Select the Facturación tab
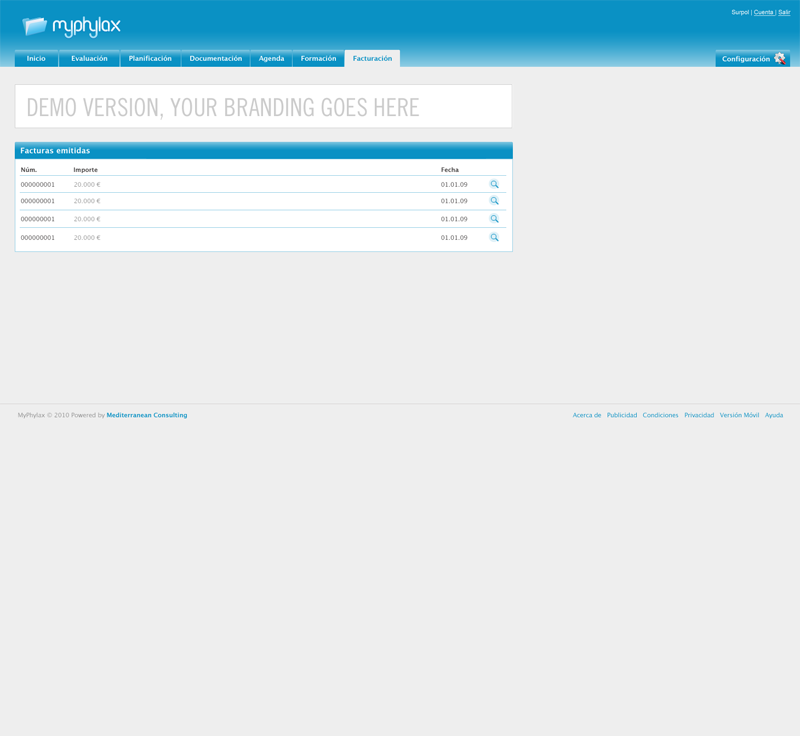This screenshot has height=736, width=800. (372, 59)
